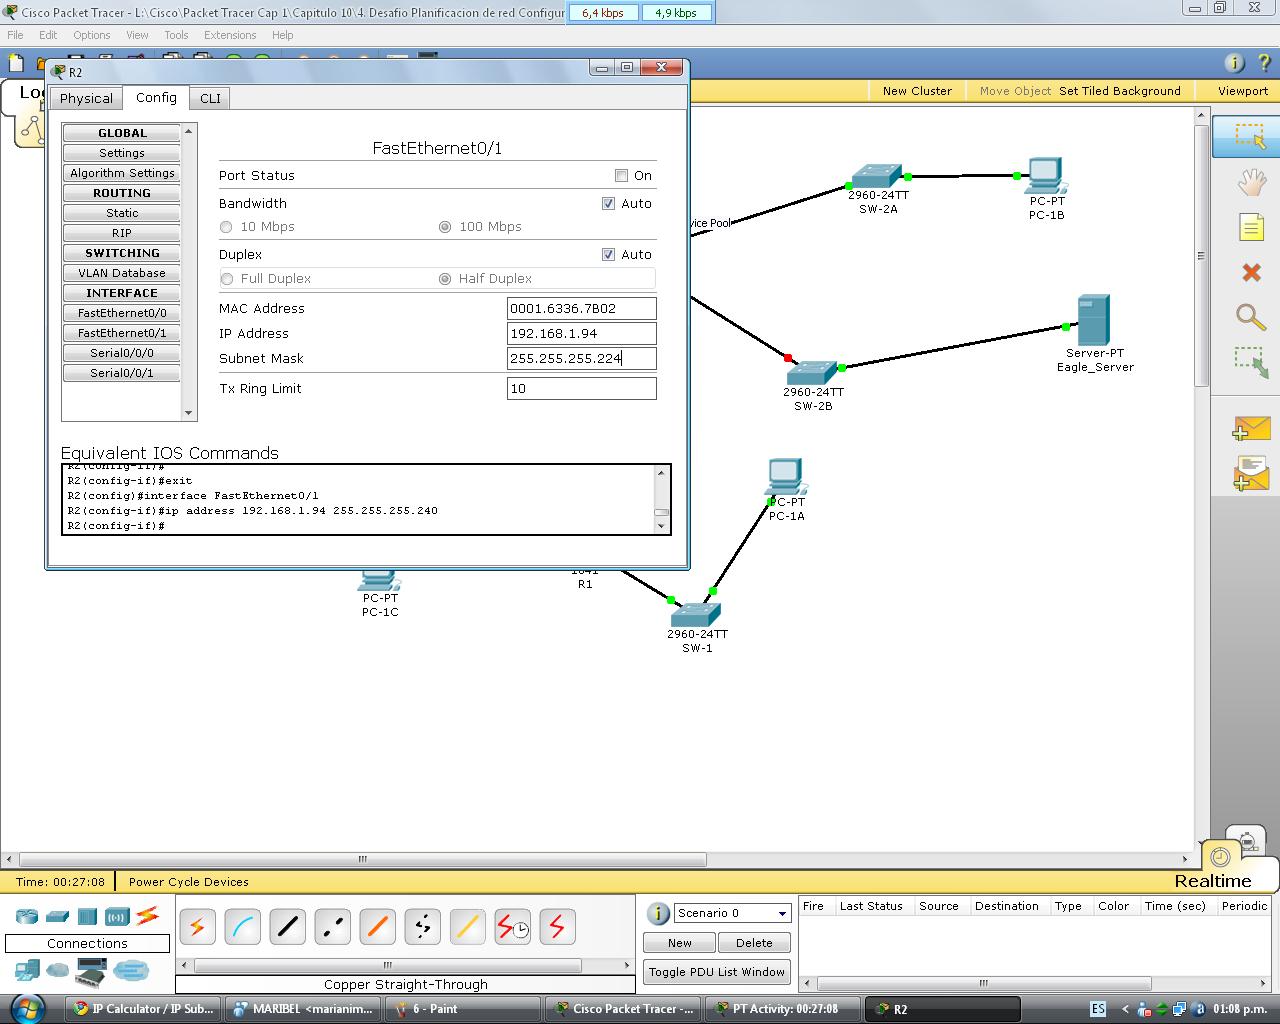Choose the Wireless Devices category

point(117,916)
